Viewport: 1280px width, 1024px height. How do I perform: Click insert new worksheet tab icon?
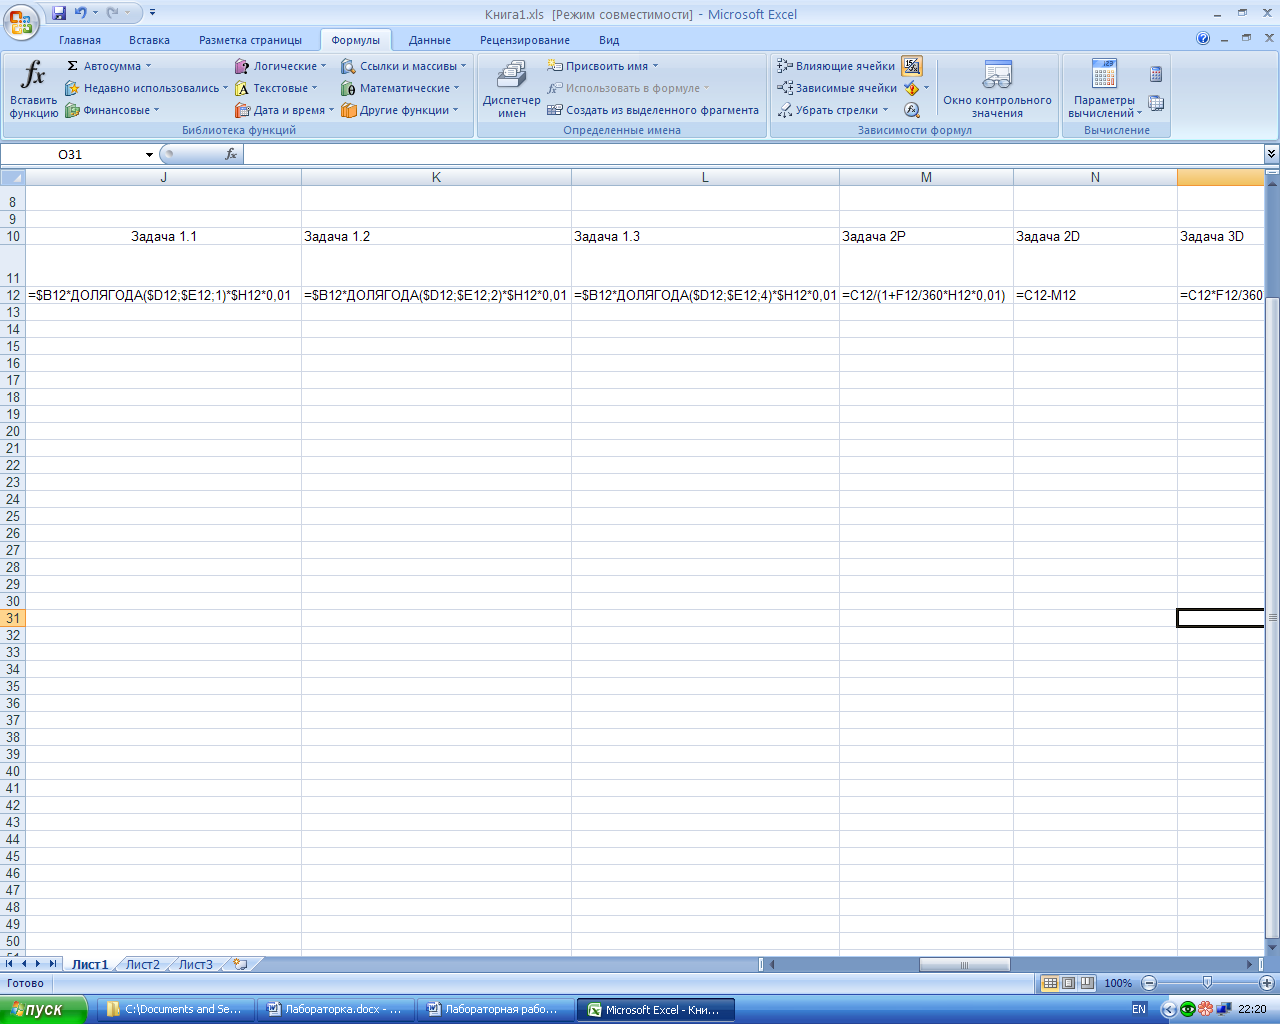pos(240,965)
